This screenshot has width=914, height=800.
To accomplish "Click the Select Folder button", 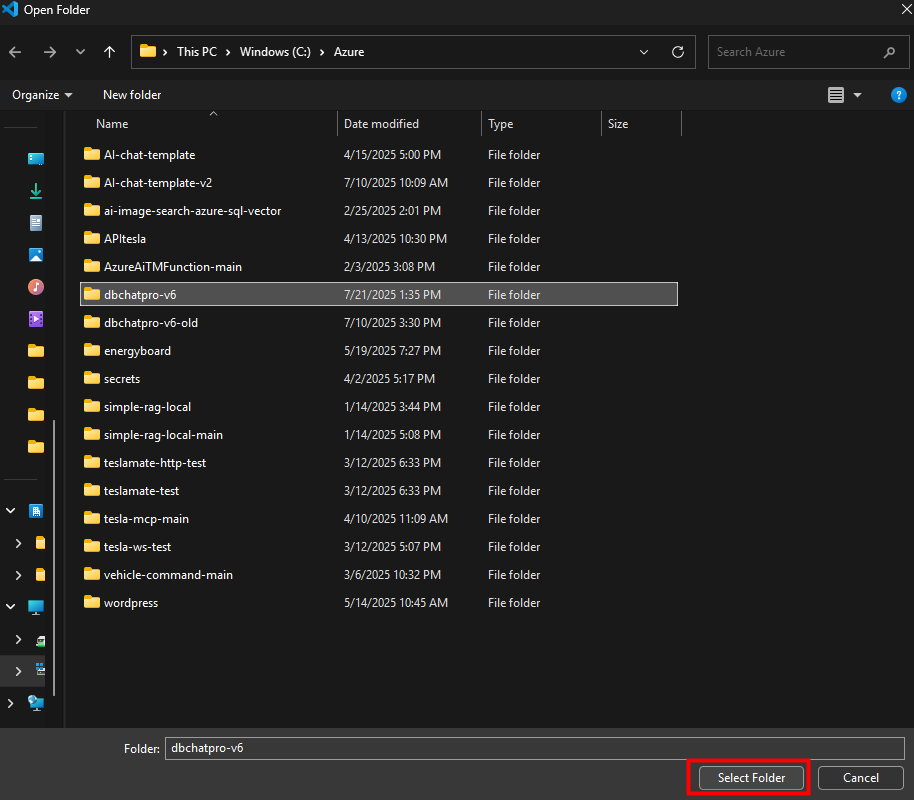I will 751,778.
